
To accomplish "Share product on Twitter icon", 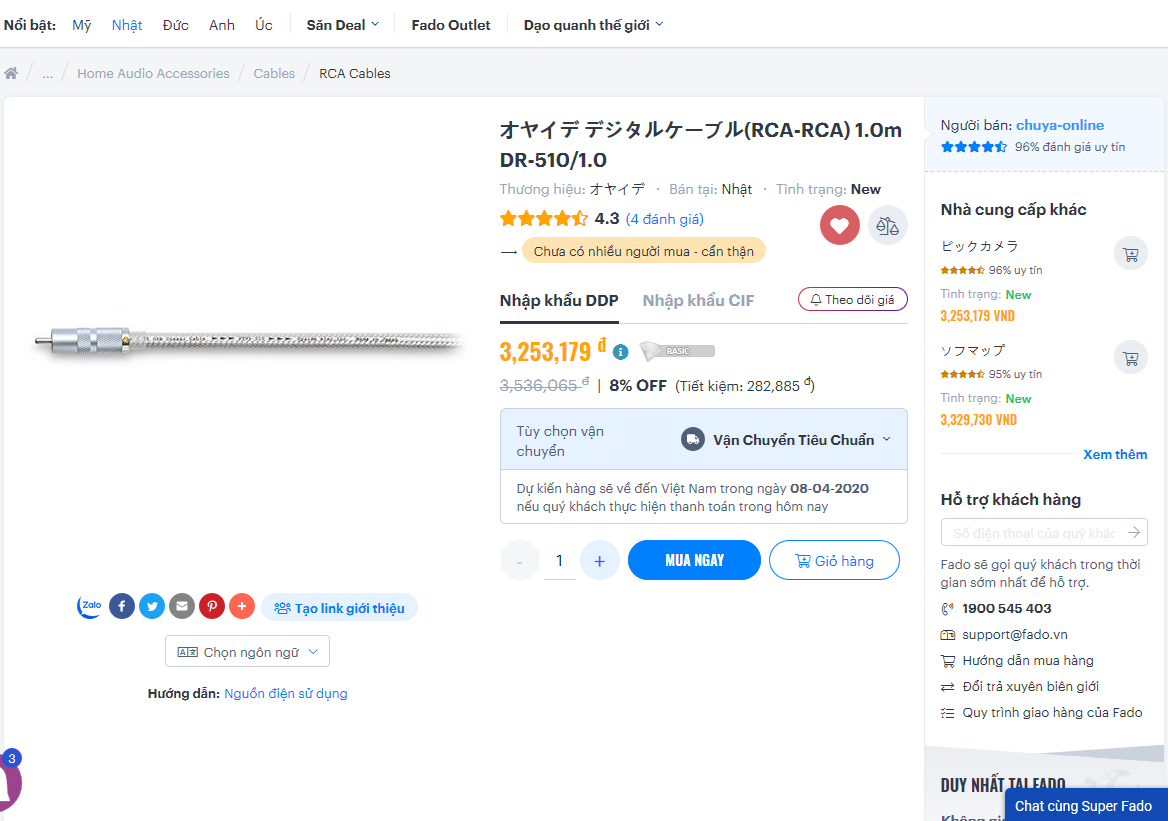I will (152, 606).
